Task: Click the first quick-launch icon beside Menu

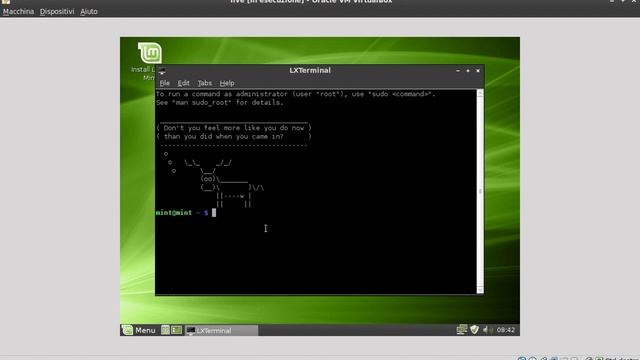Action: pos(165,330)
